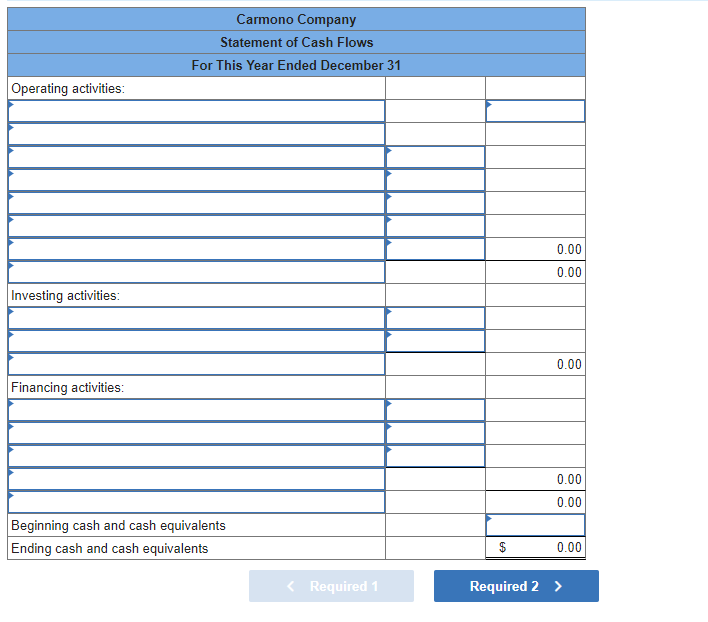Open the fifth Operating activities label dropdown
Viewport: 708px width, 622px height.
[196, 203]
